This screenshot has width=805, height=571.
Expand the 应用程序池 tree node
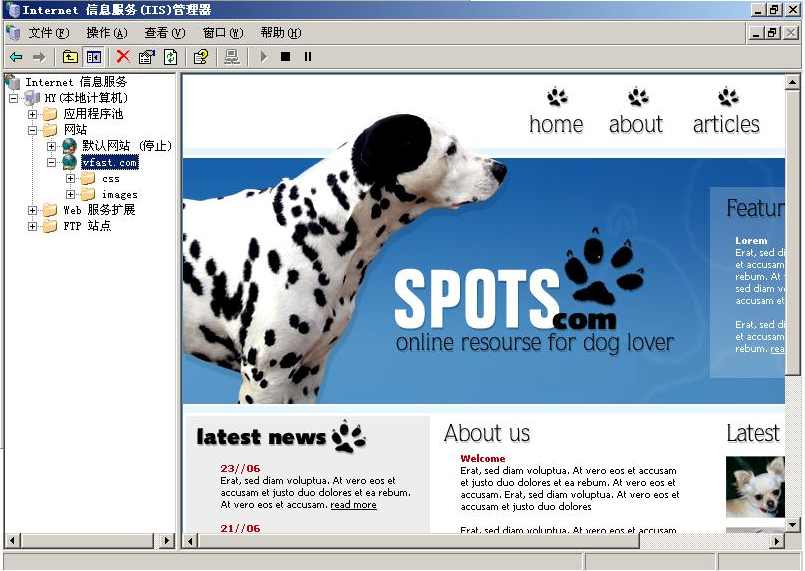[33, 114]
